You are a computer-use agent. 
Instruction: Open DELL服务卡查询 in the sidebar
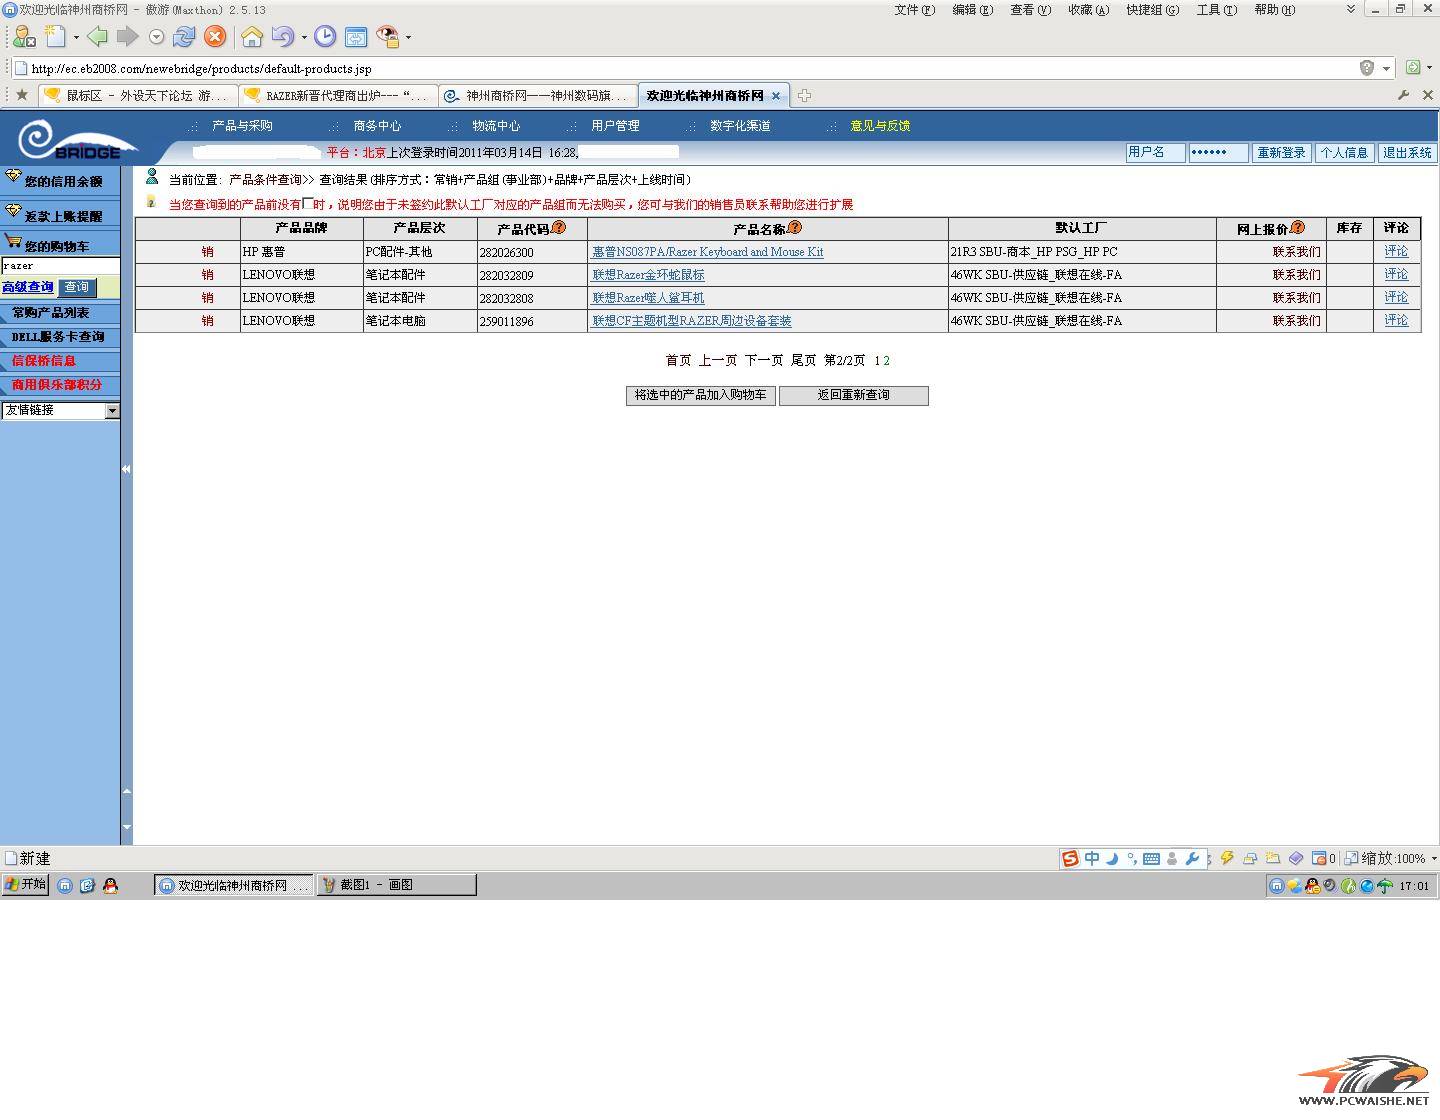click(x=58, y=337)
